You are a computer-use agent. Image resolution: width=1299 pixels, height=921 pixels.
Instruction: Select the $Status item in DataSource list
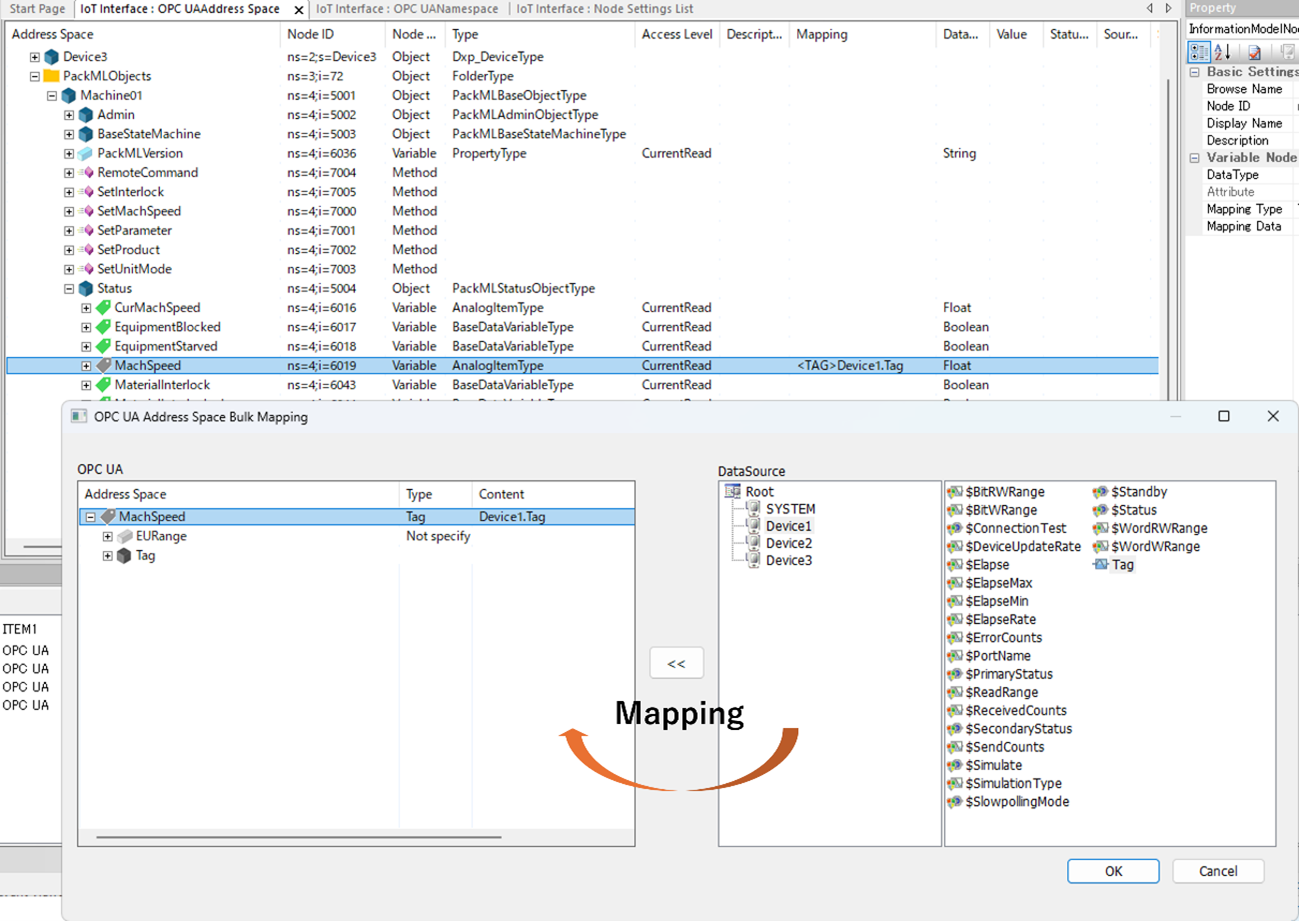1131,510
